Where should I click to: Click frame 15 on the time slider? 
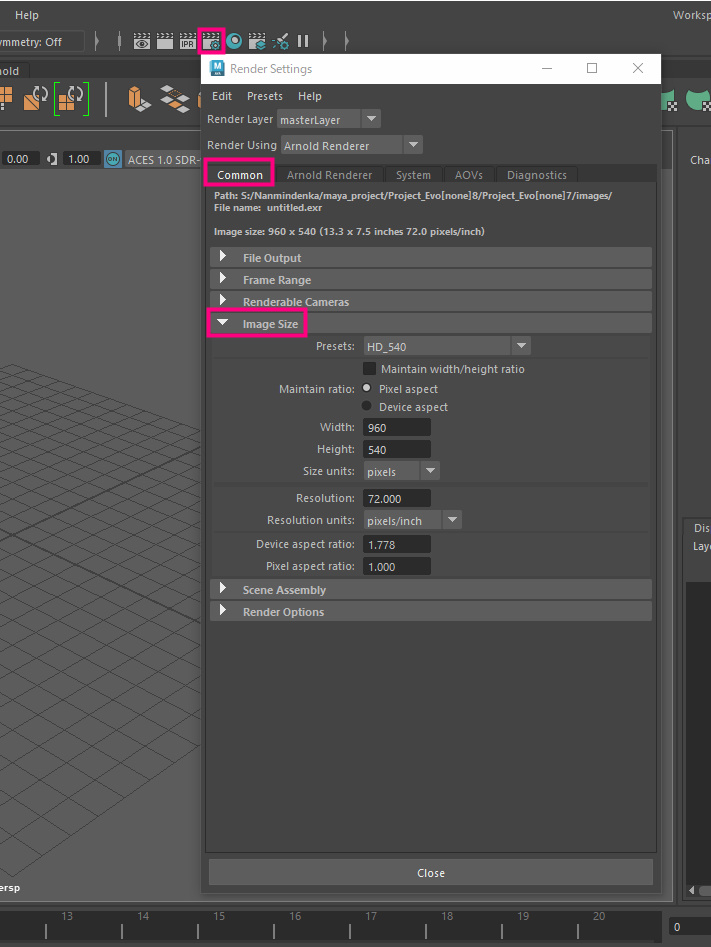click(x=219, y=916)
